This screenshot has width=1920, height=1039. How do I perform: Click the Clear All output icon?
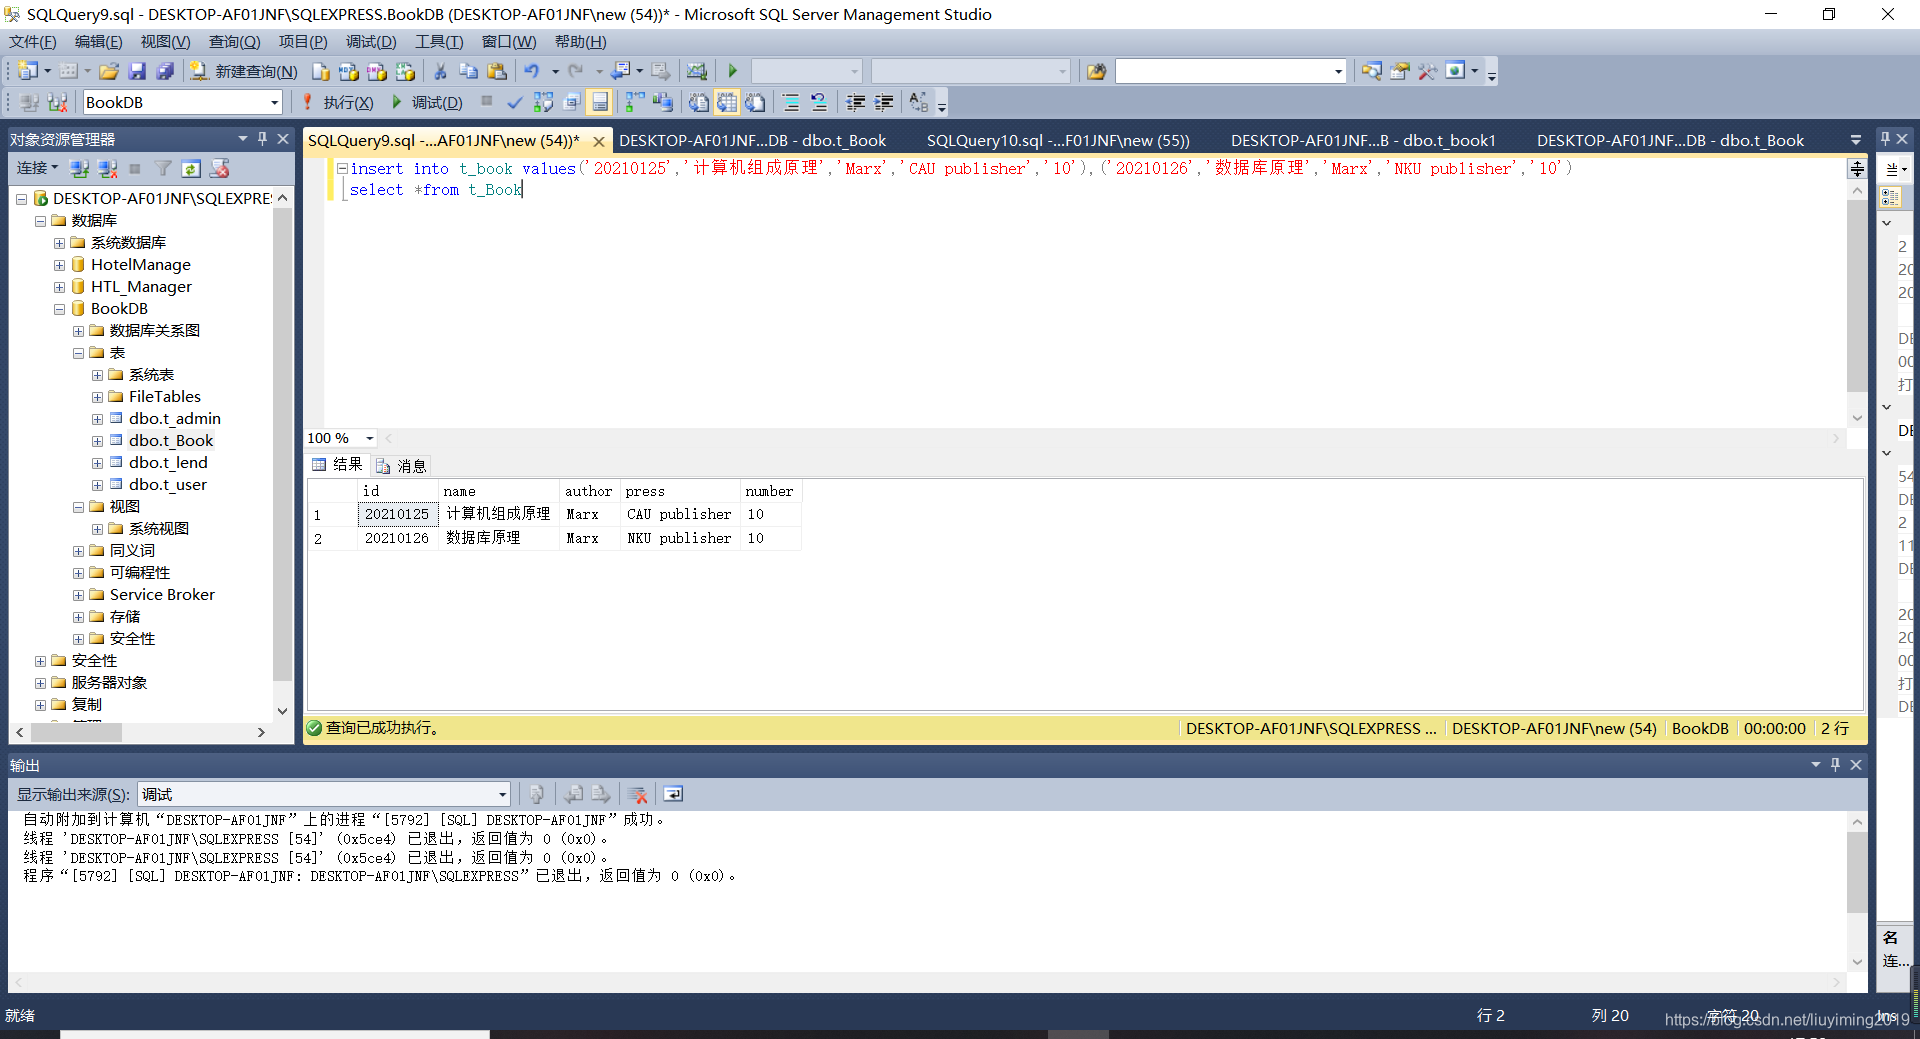[x=638, y=794]
